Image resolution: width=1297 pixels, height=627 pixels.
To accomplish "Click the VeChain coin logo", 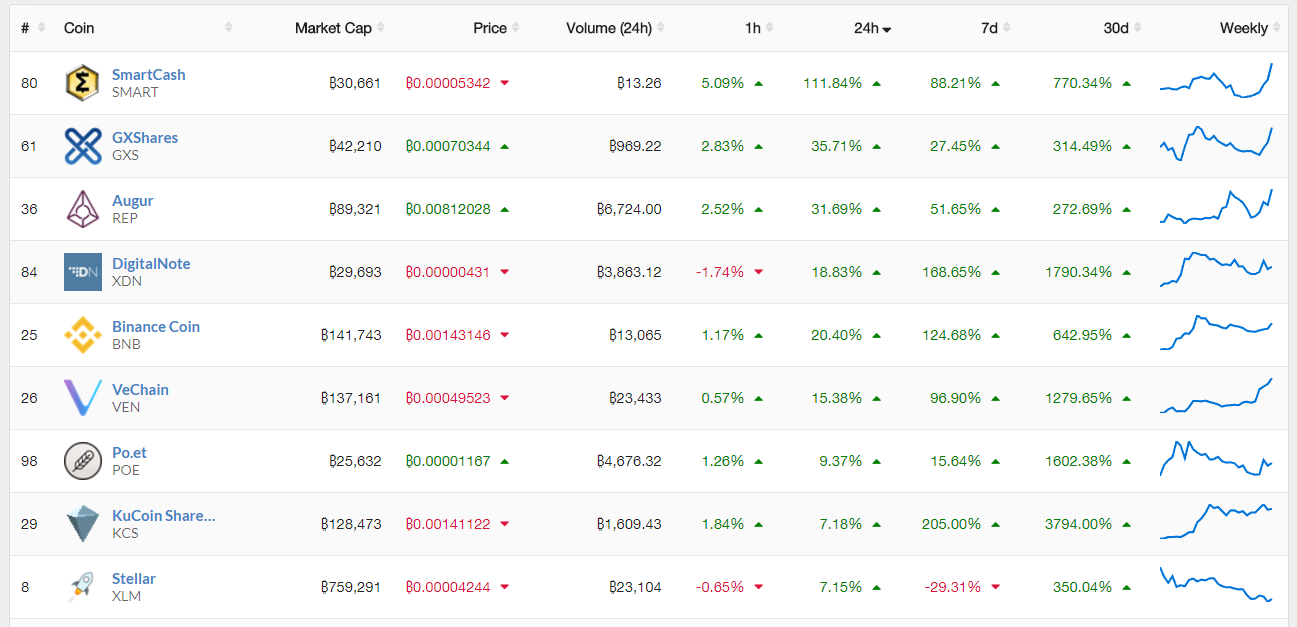I will point(83,398).
